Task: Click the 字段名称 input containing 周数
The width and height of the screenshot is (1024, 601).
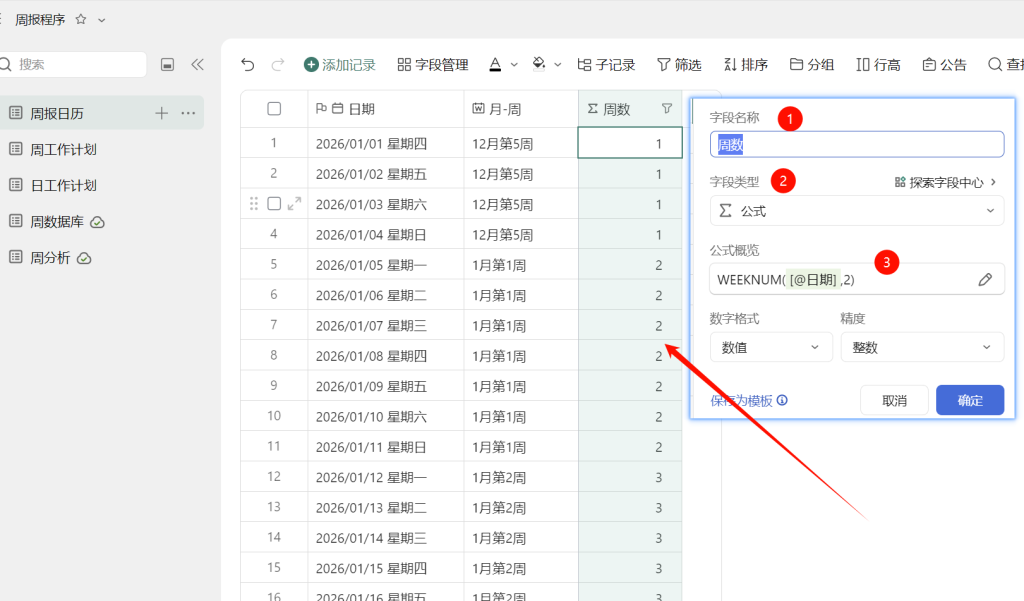Action: [x=857, y=144]
